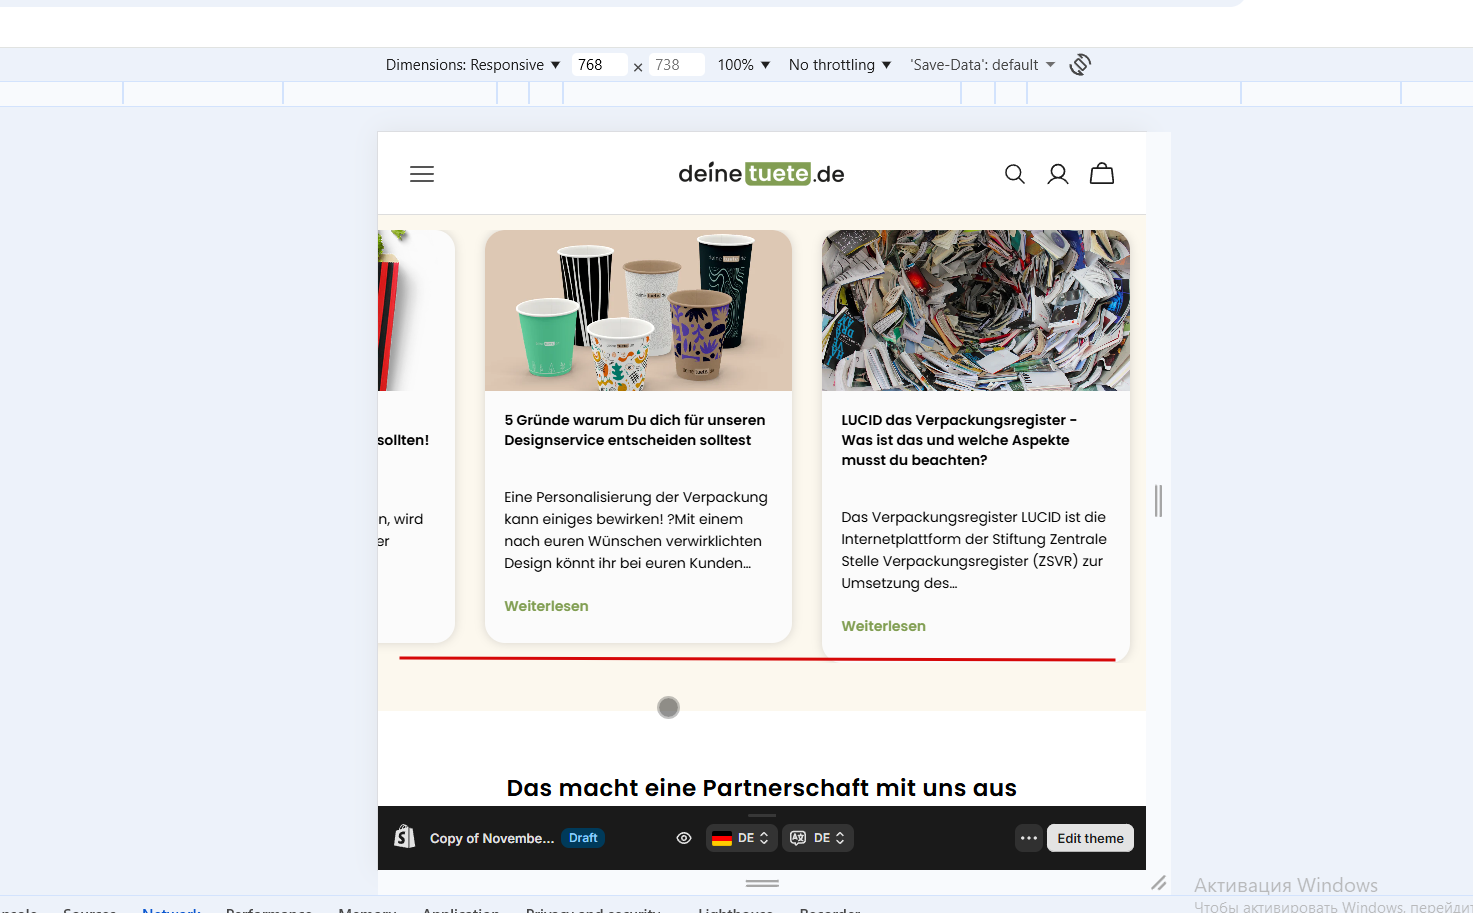Click the corner diagonal viewport resize handle
Screen dimensions: 1473x913
(1159, 883)
